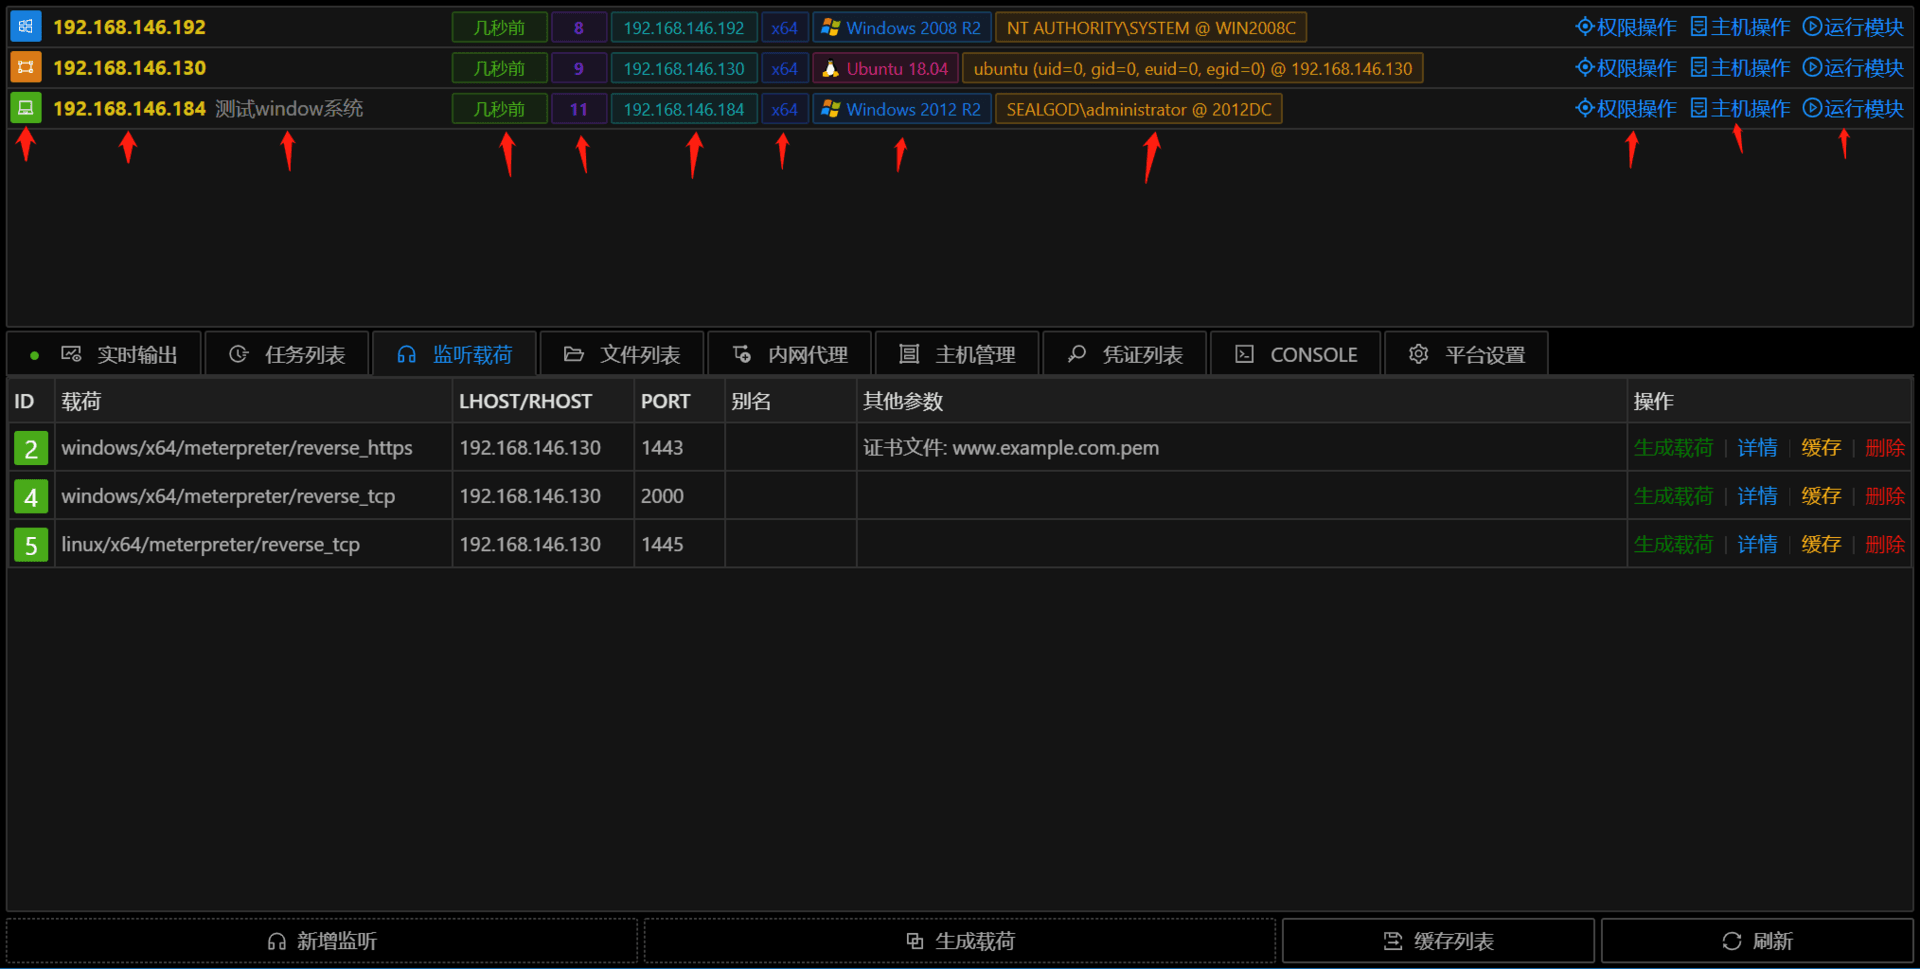View 详情 of the reverse_https handler
This screenshot has width=1920, height=969.
click(x=1757, y=448)
